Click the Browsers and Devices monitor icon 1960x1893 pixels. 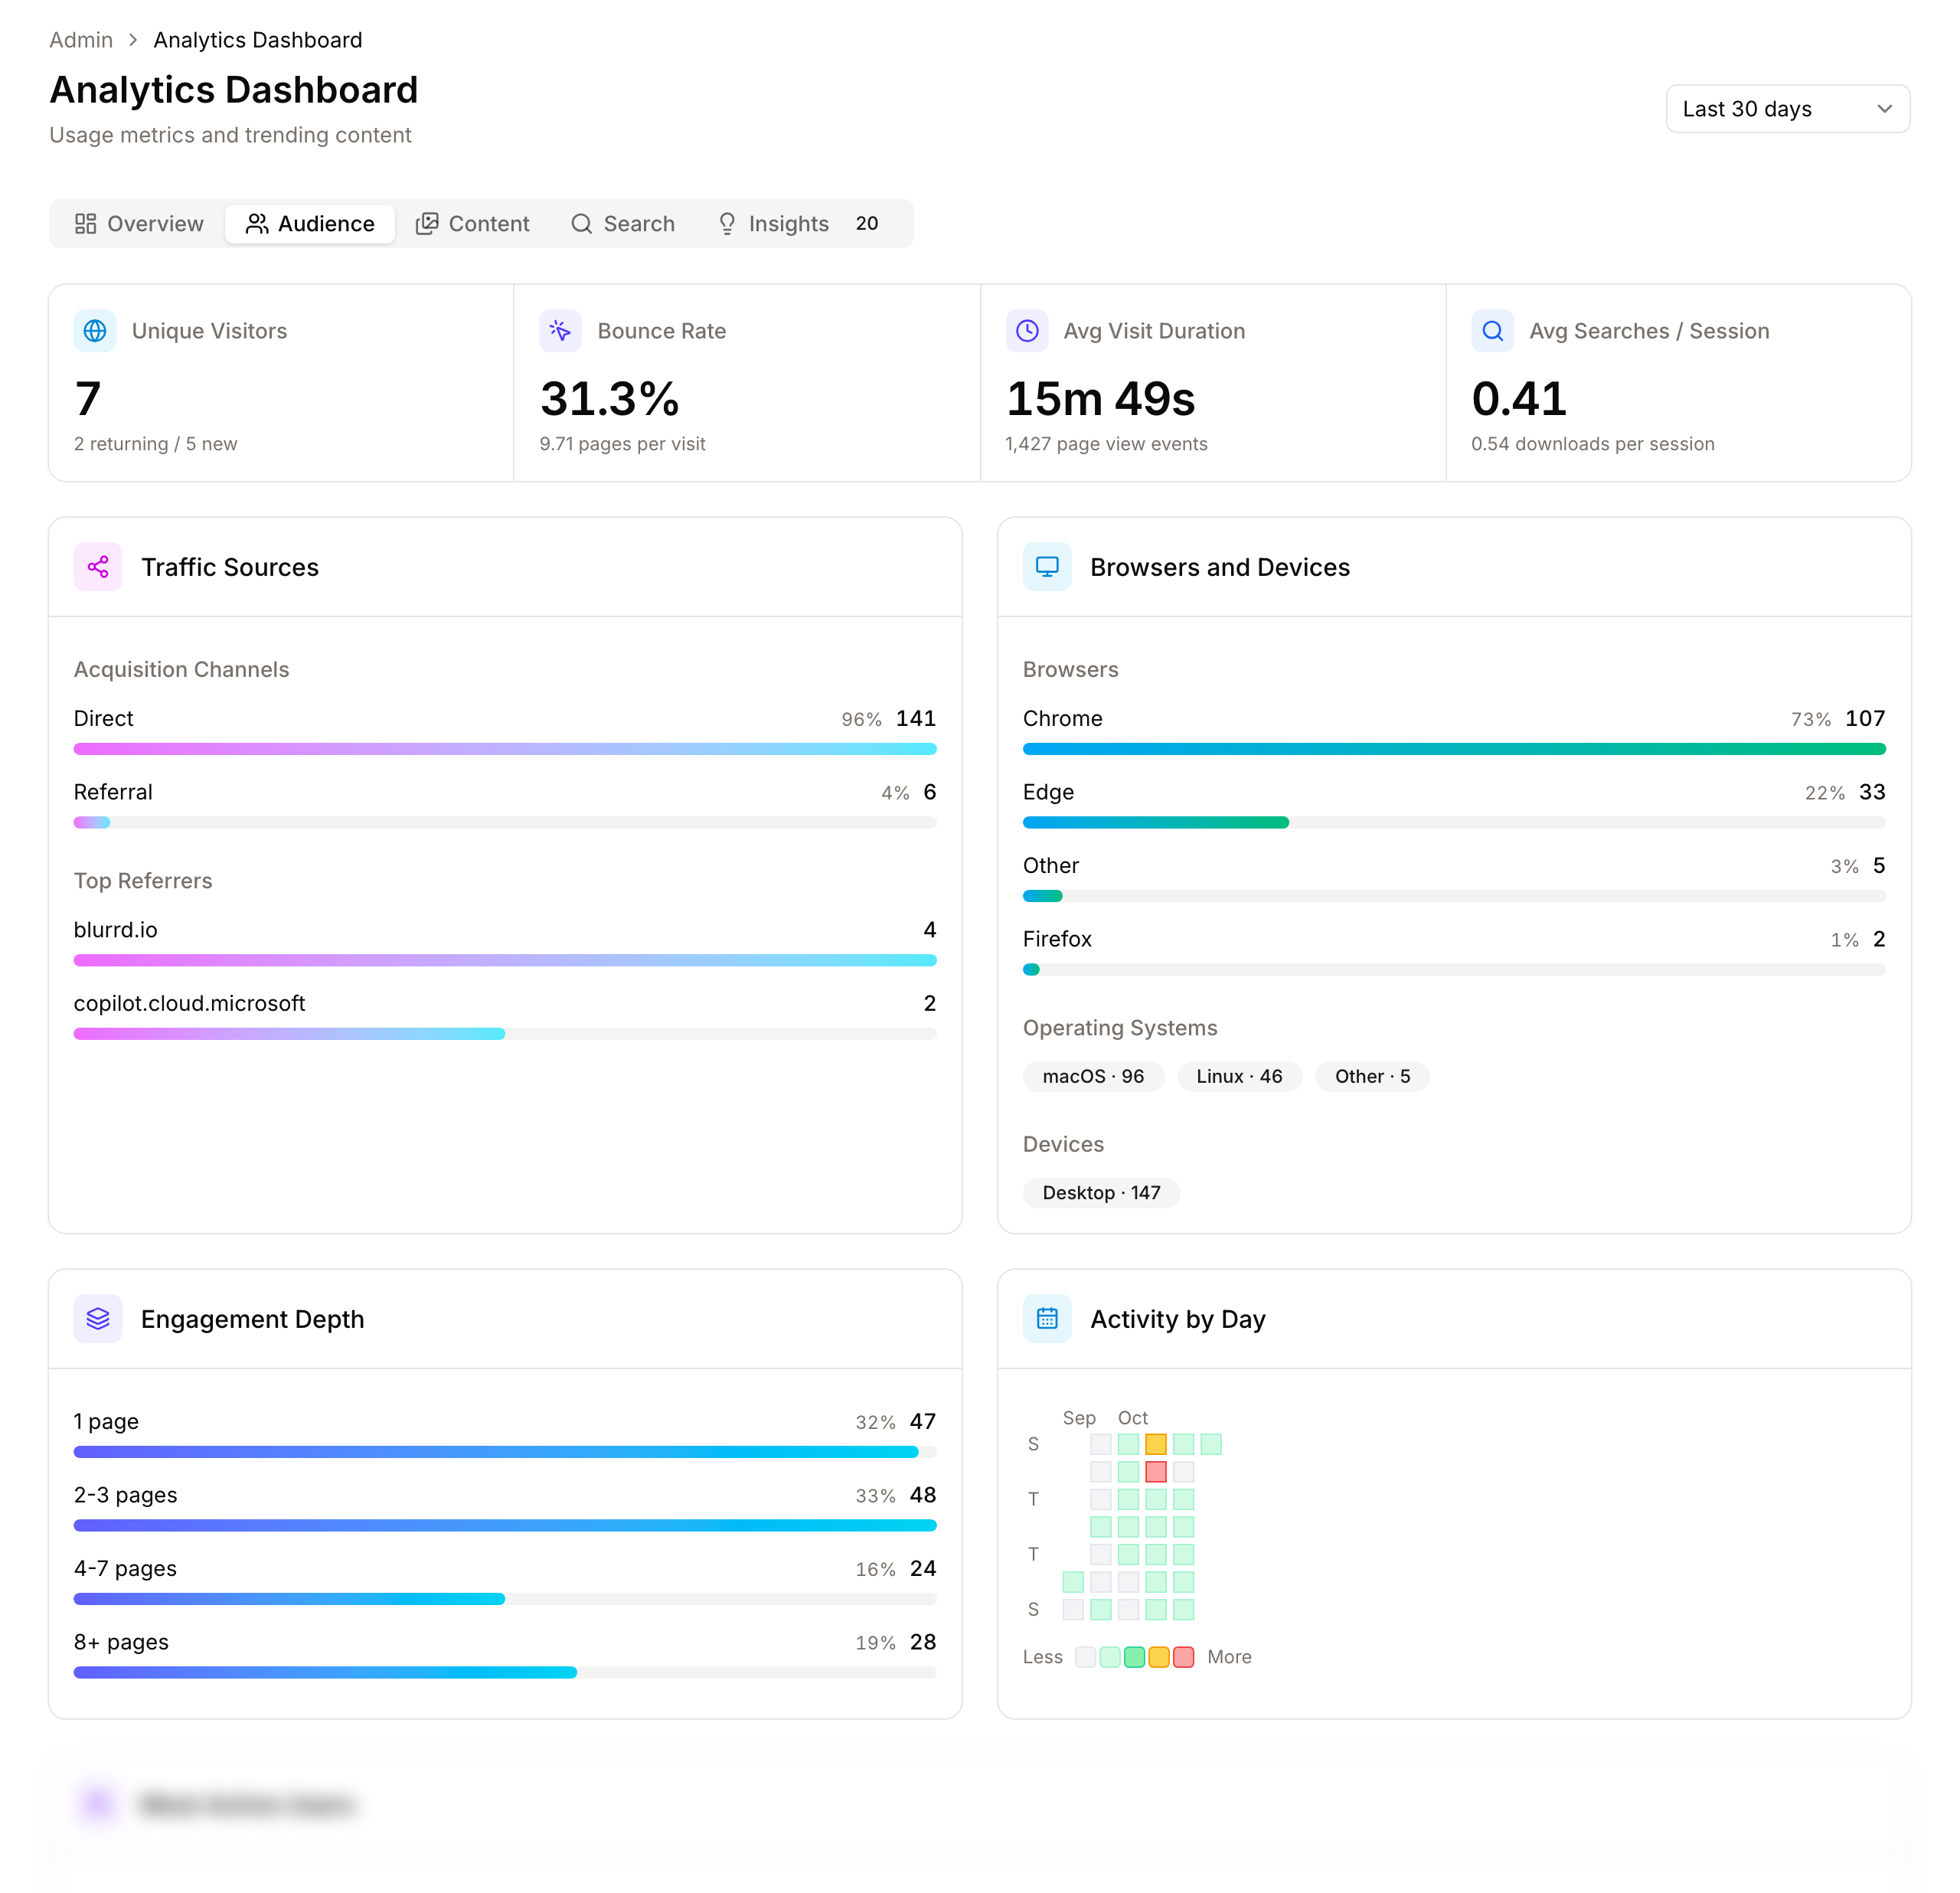coord(1047,567)
